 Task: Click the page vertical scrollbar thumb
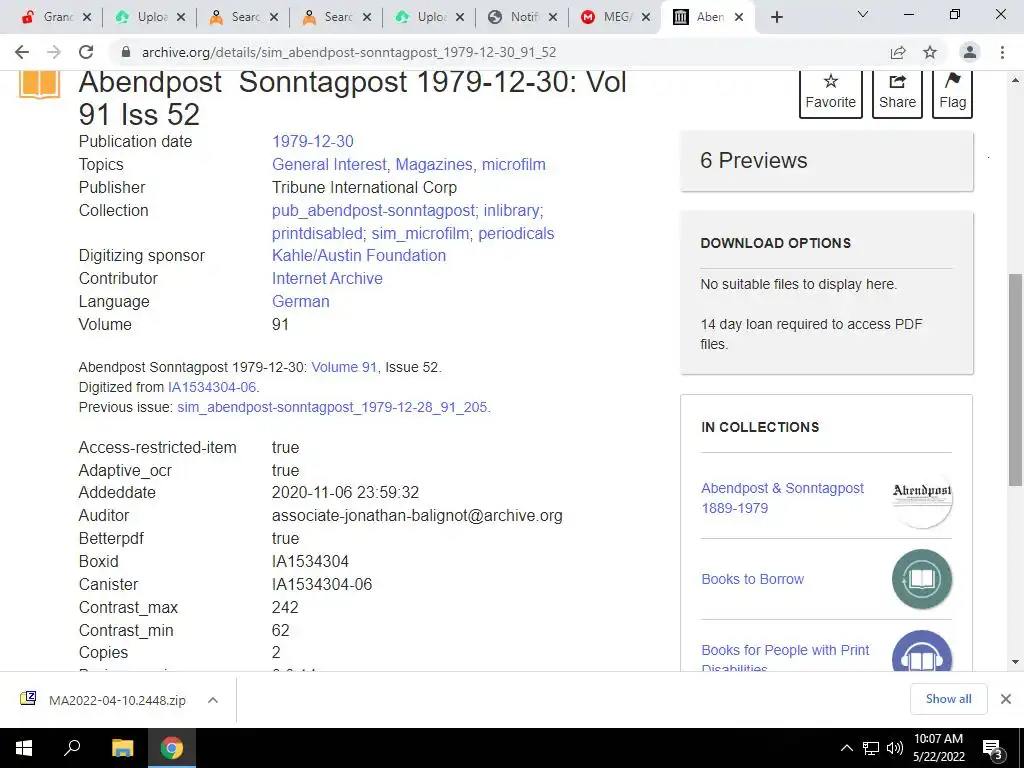1015,379
